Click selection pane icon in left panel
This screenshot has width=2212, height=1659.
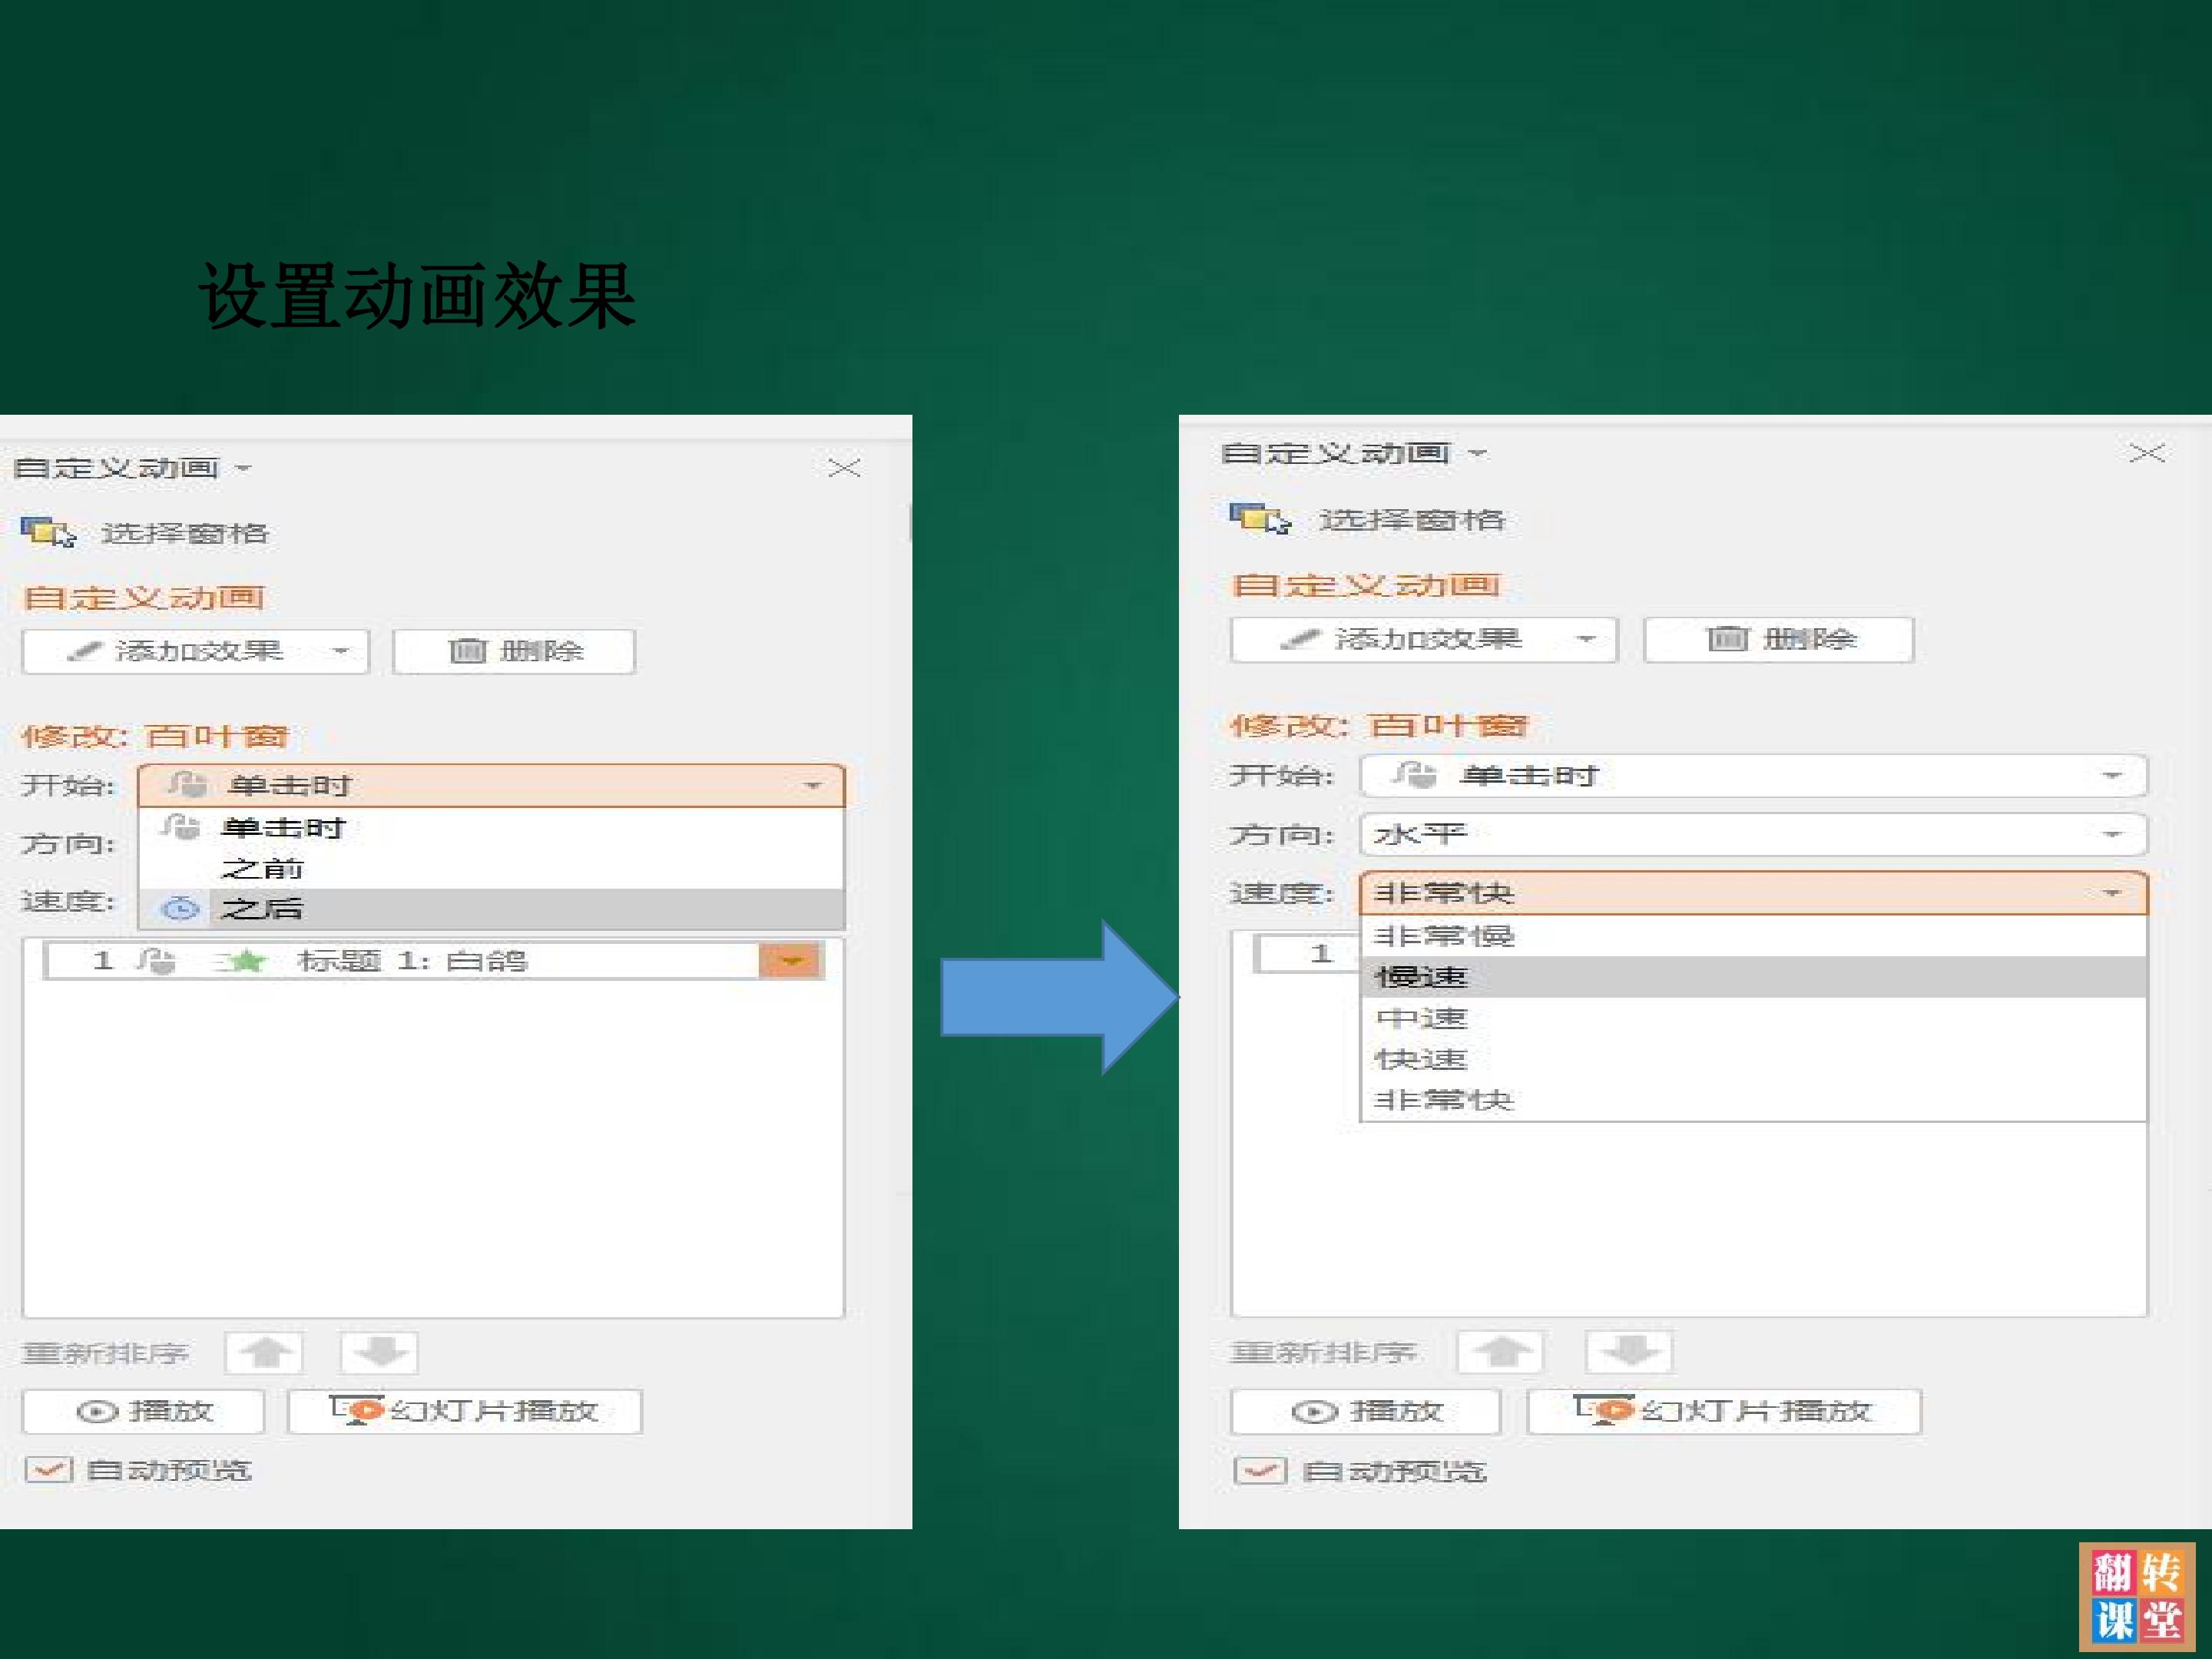point(48,532)
